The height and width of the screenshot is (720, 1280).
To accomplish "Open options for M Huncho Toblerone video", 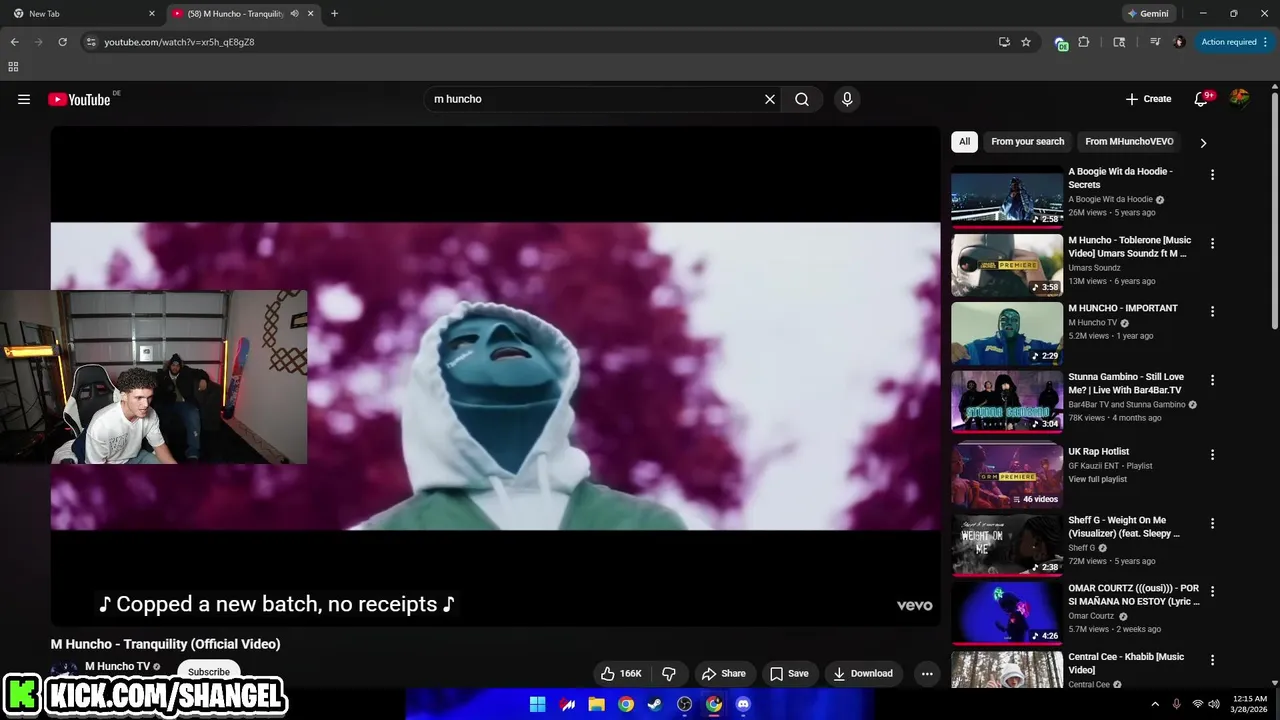I will 1212,243.
